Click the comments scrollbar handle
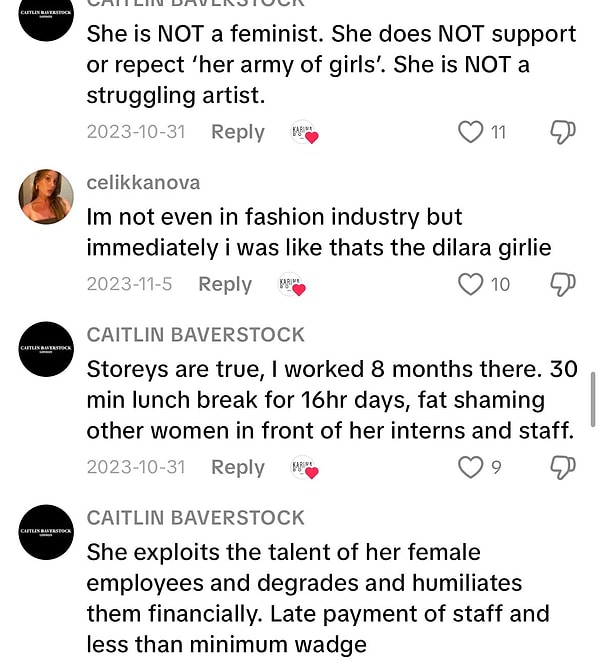The width and height of the screenshot is (600, 663). pos(593,399)
